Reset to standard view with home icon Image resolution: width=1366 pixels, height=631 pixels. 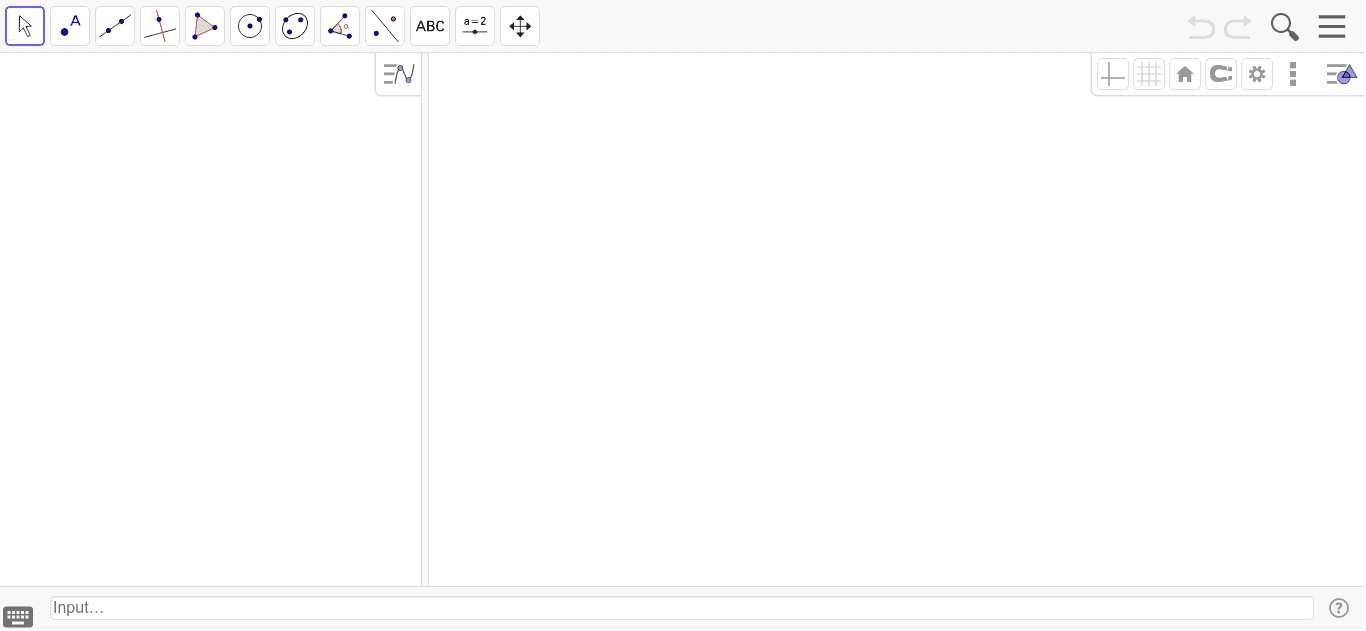coord(1185,74)
